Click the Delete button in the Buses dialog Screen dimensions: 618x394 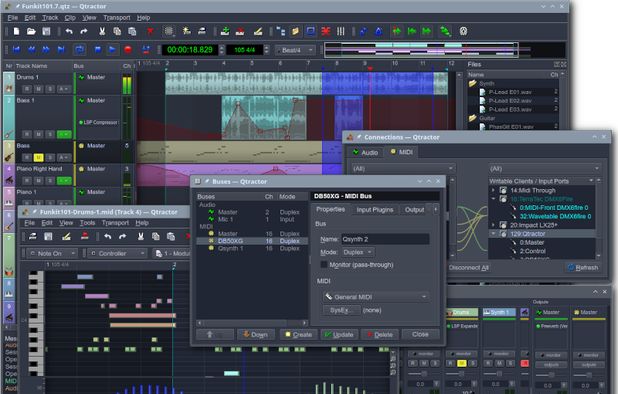click(380, 335)
